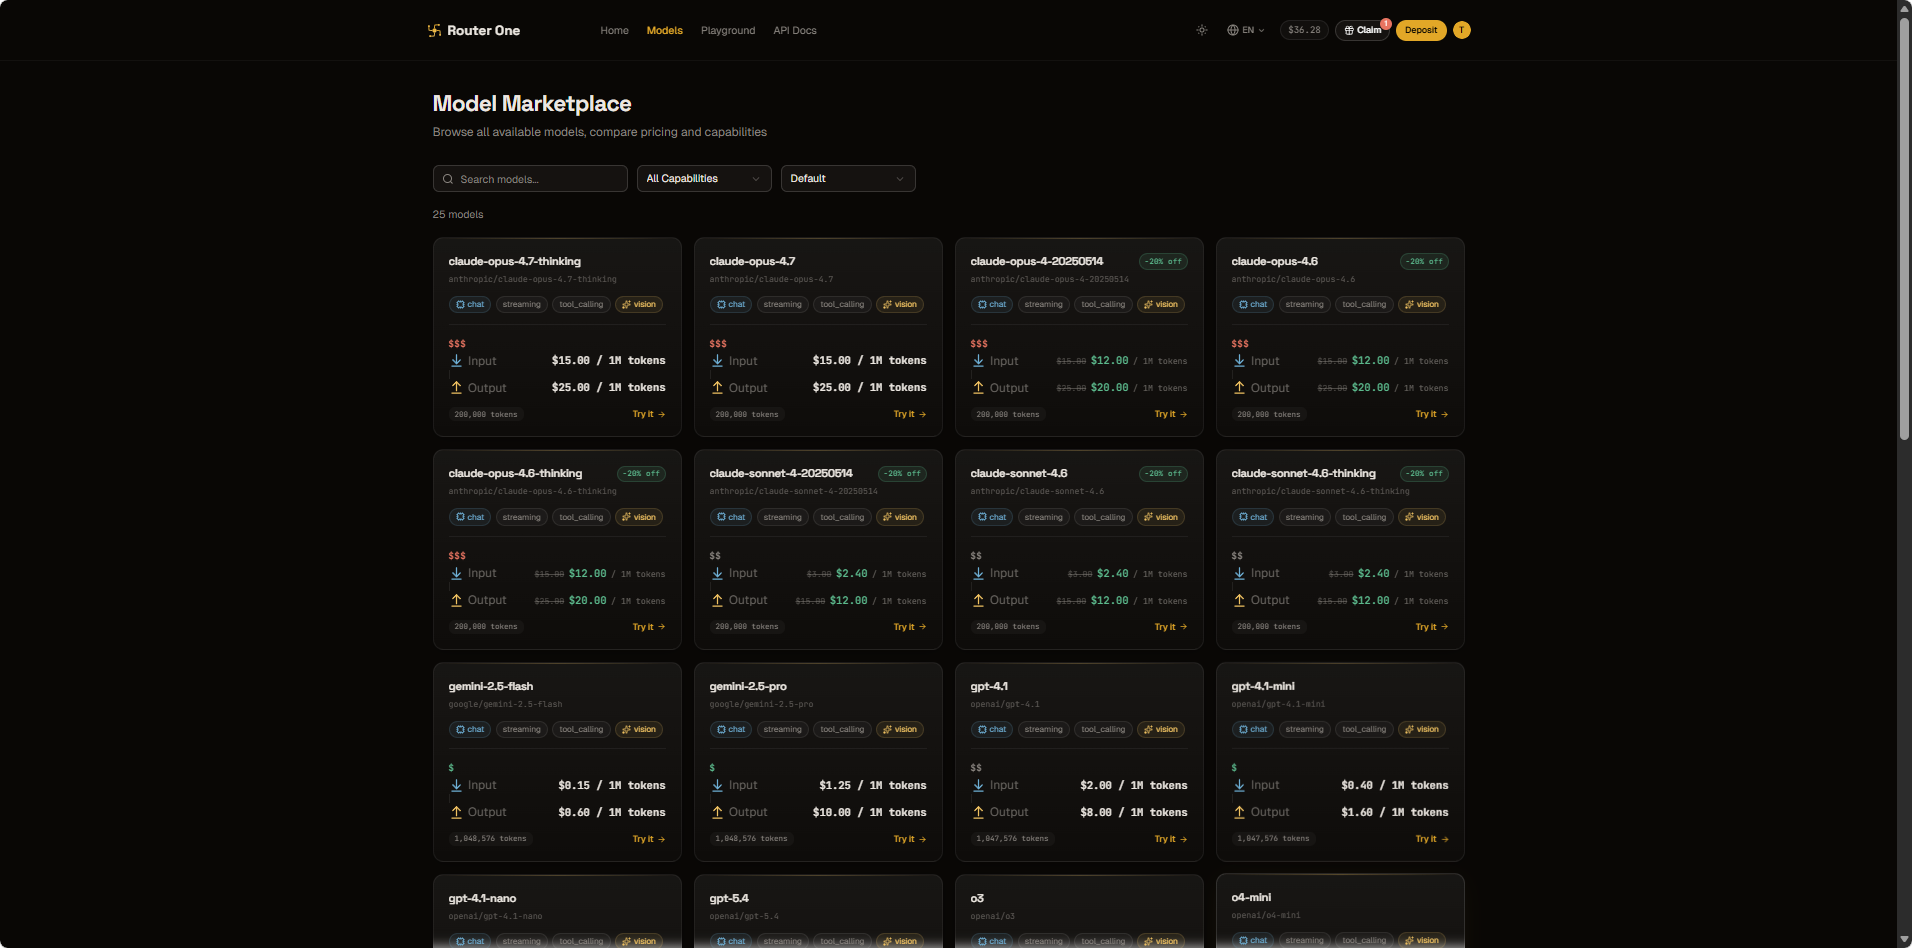Click the -20% off badge on claude-opus-4.6
Image resolution: width=1912 pixels, height=948 pixels.
(1424, 261)
